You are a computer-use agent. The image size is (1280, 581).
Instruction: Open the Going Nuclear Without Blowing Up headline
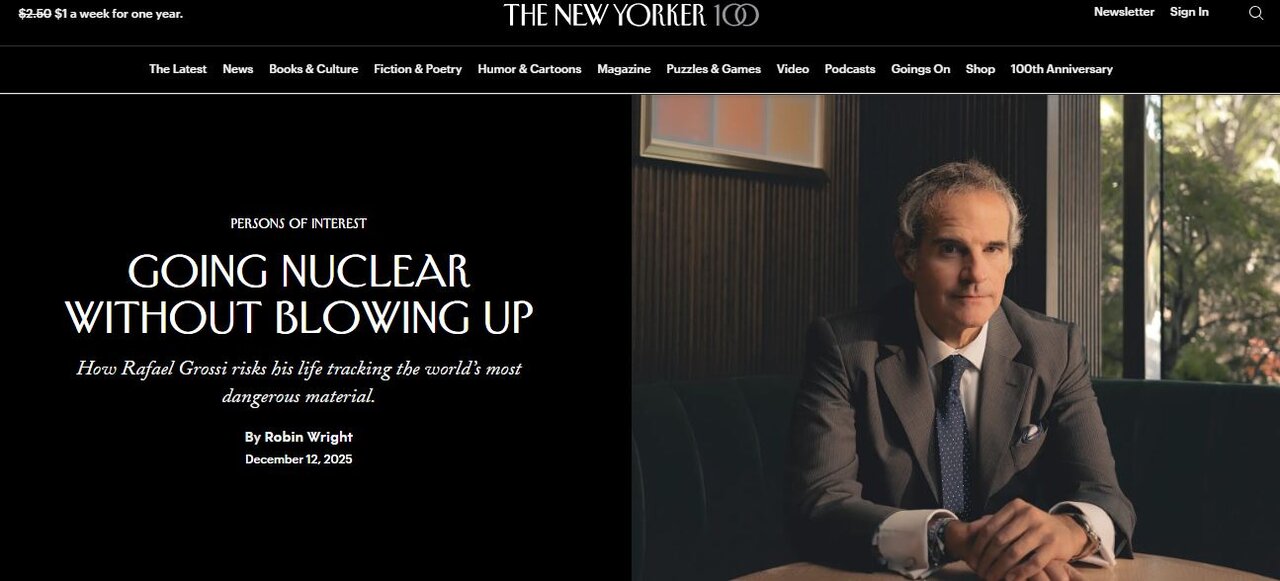point(299,294)
